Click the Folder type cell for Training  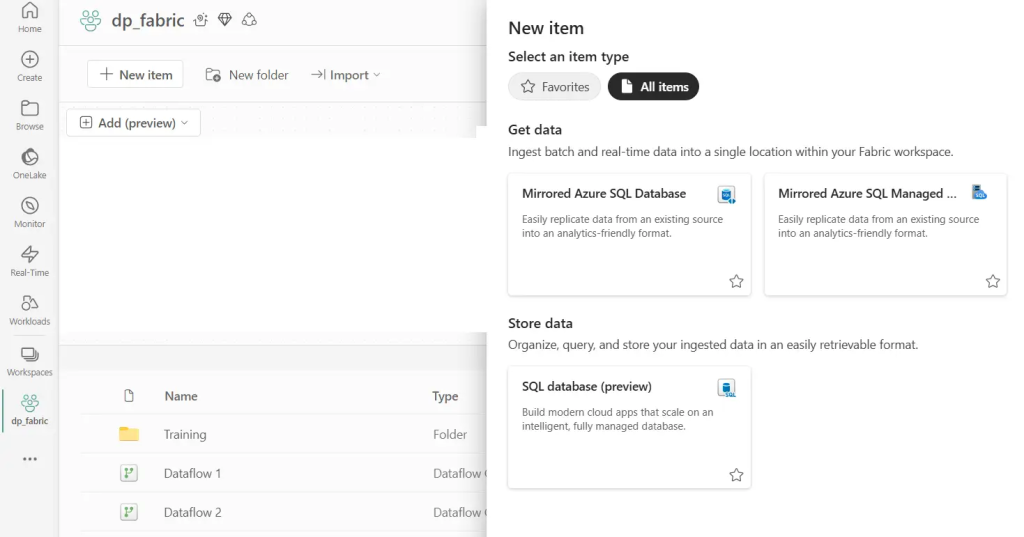coord(450,434)
